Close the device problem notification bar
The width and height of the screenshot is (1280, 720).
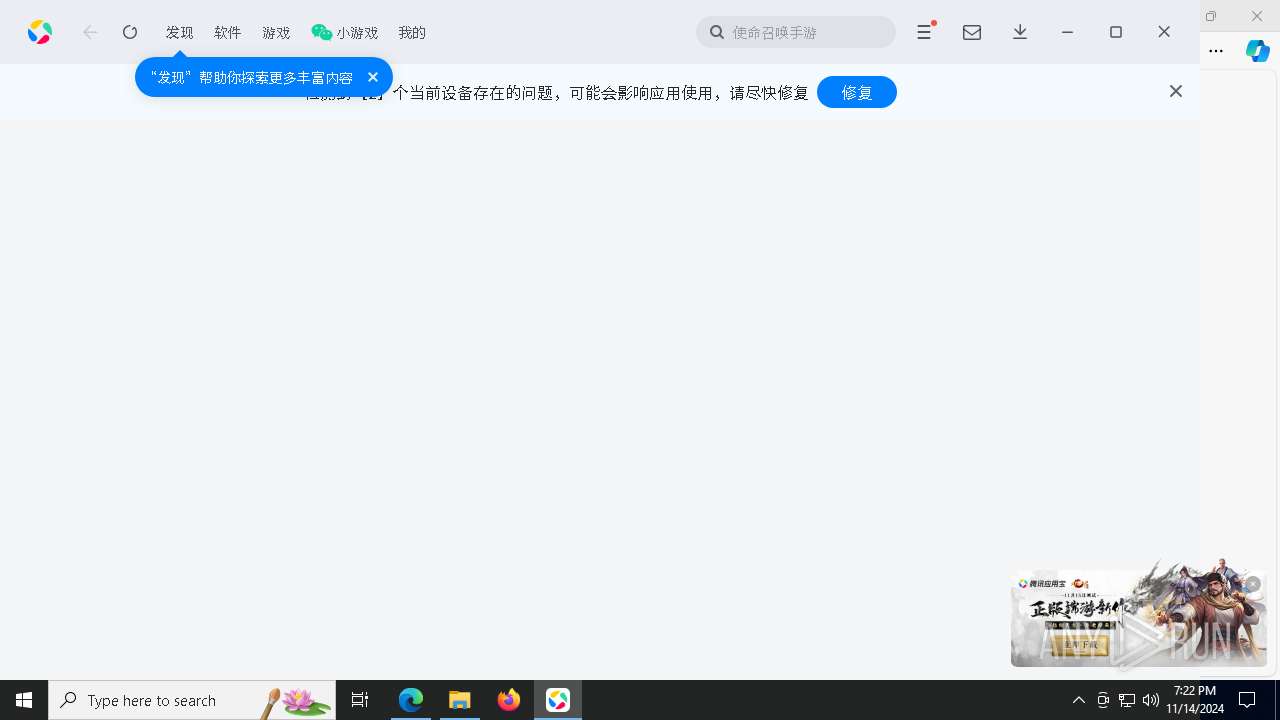coord(1176,91)
